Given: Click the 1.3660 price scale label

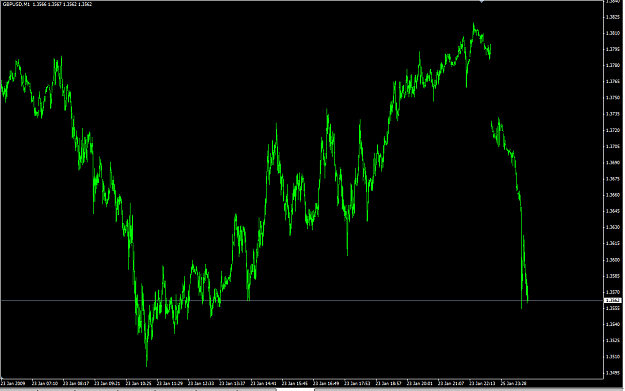Looking at the screenshot, I should click(613, 195).
